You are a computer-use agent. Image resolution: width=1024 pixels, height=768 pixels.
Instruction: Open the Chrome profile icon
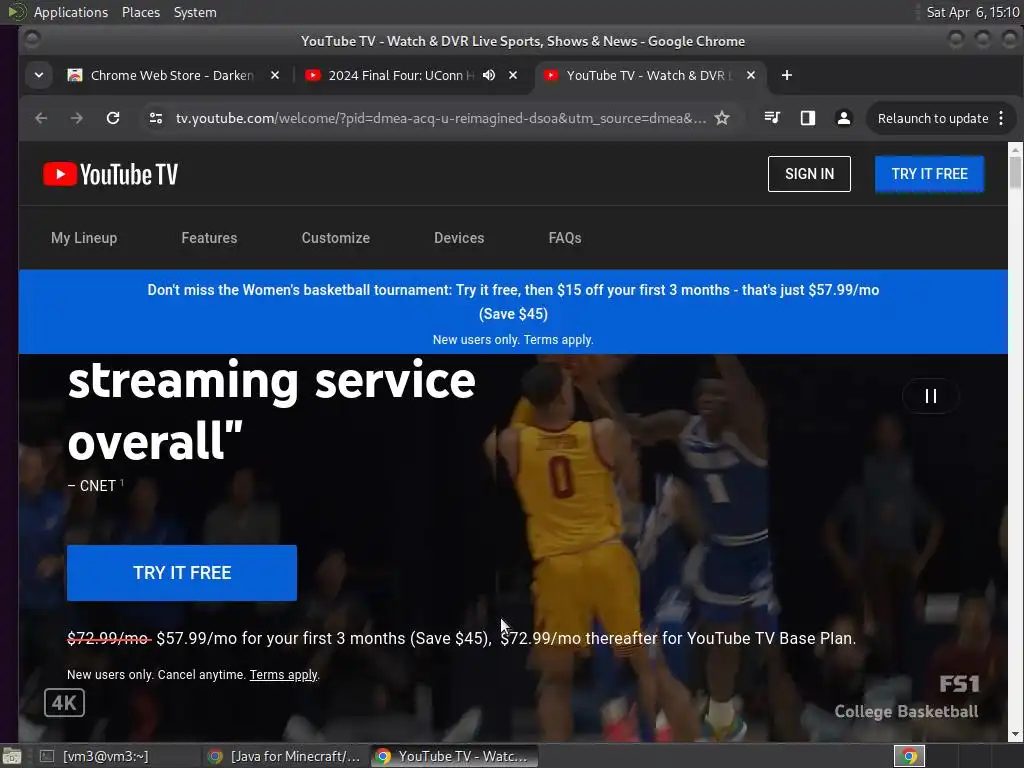pyautogui.click(x=844, y=118)
